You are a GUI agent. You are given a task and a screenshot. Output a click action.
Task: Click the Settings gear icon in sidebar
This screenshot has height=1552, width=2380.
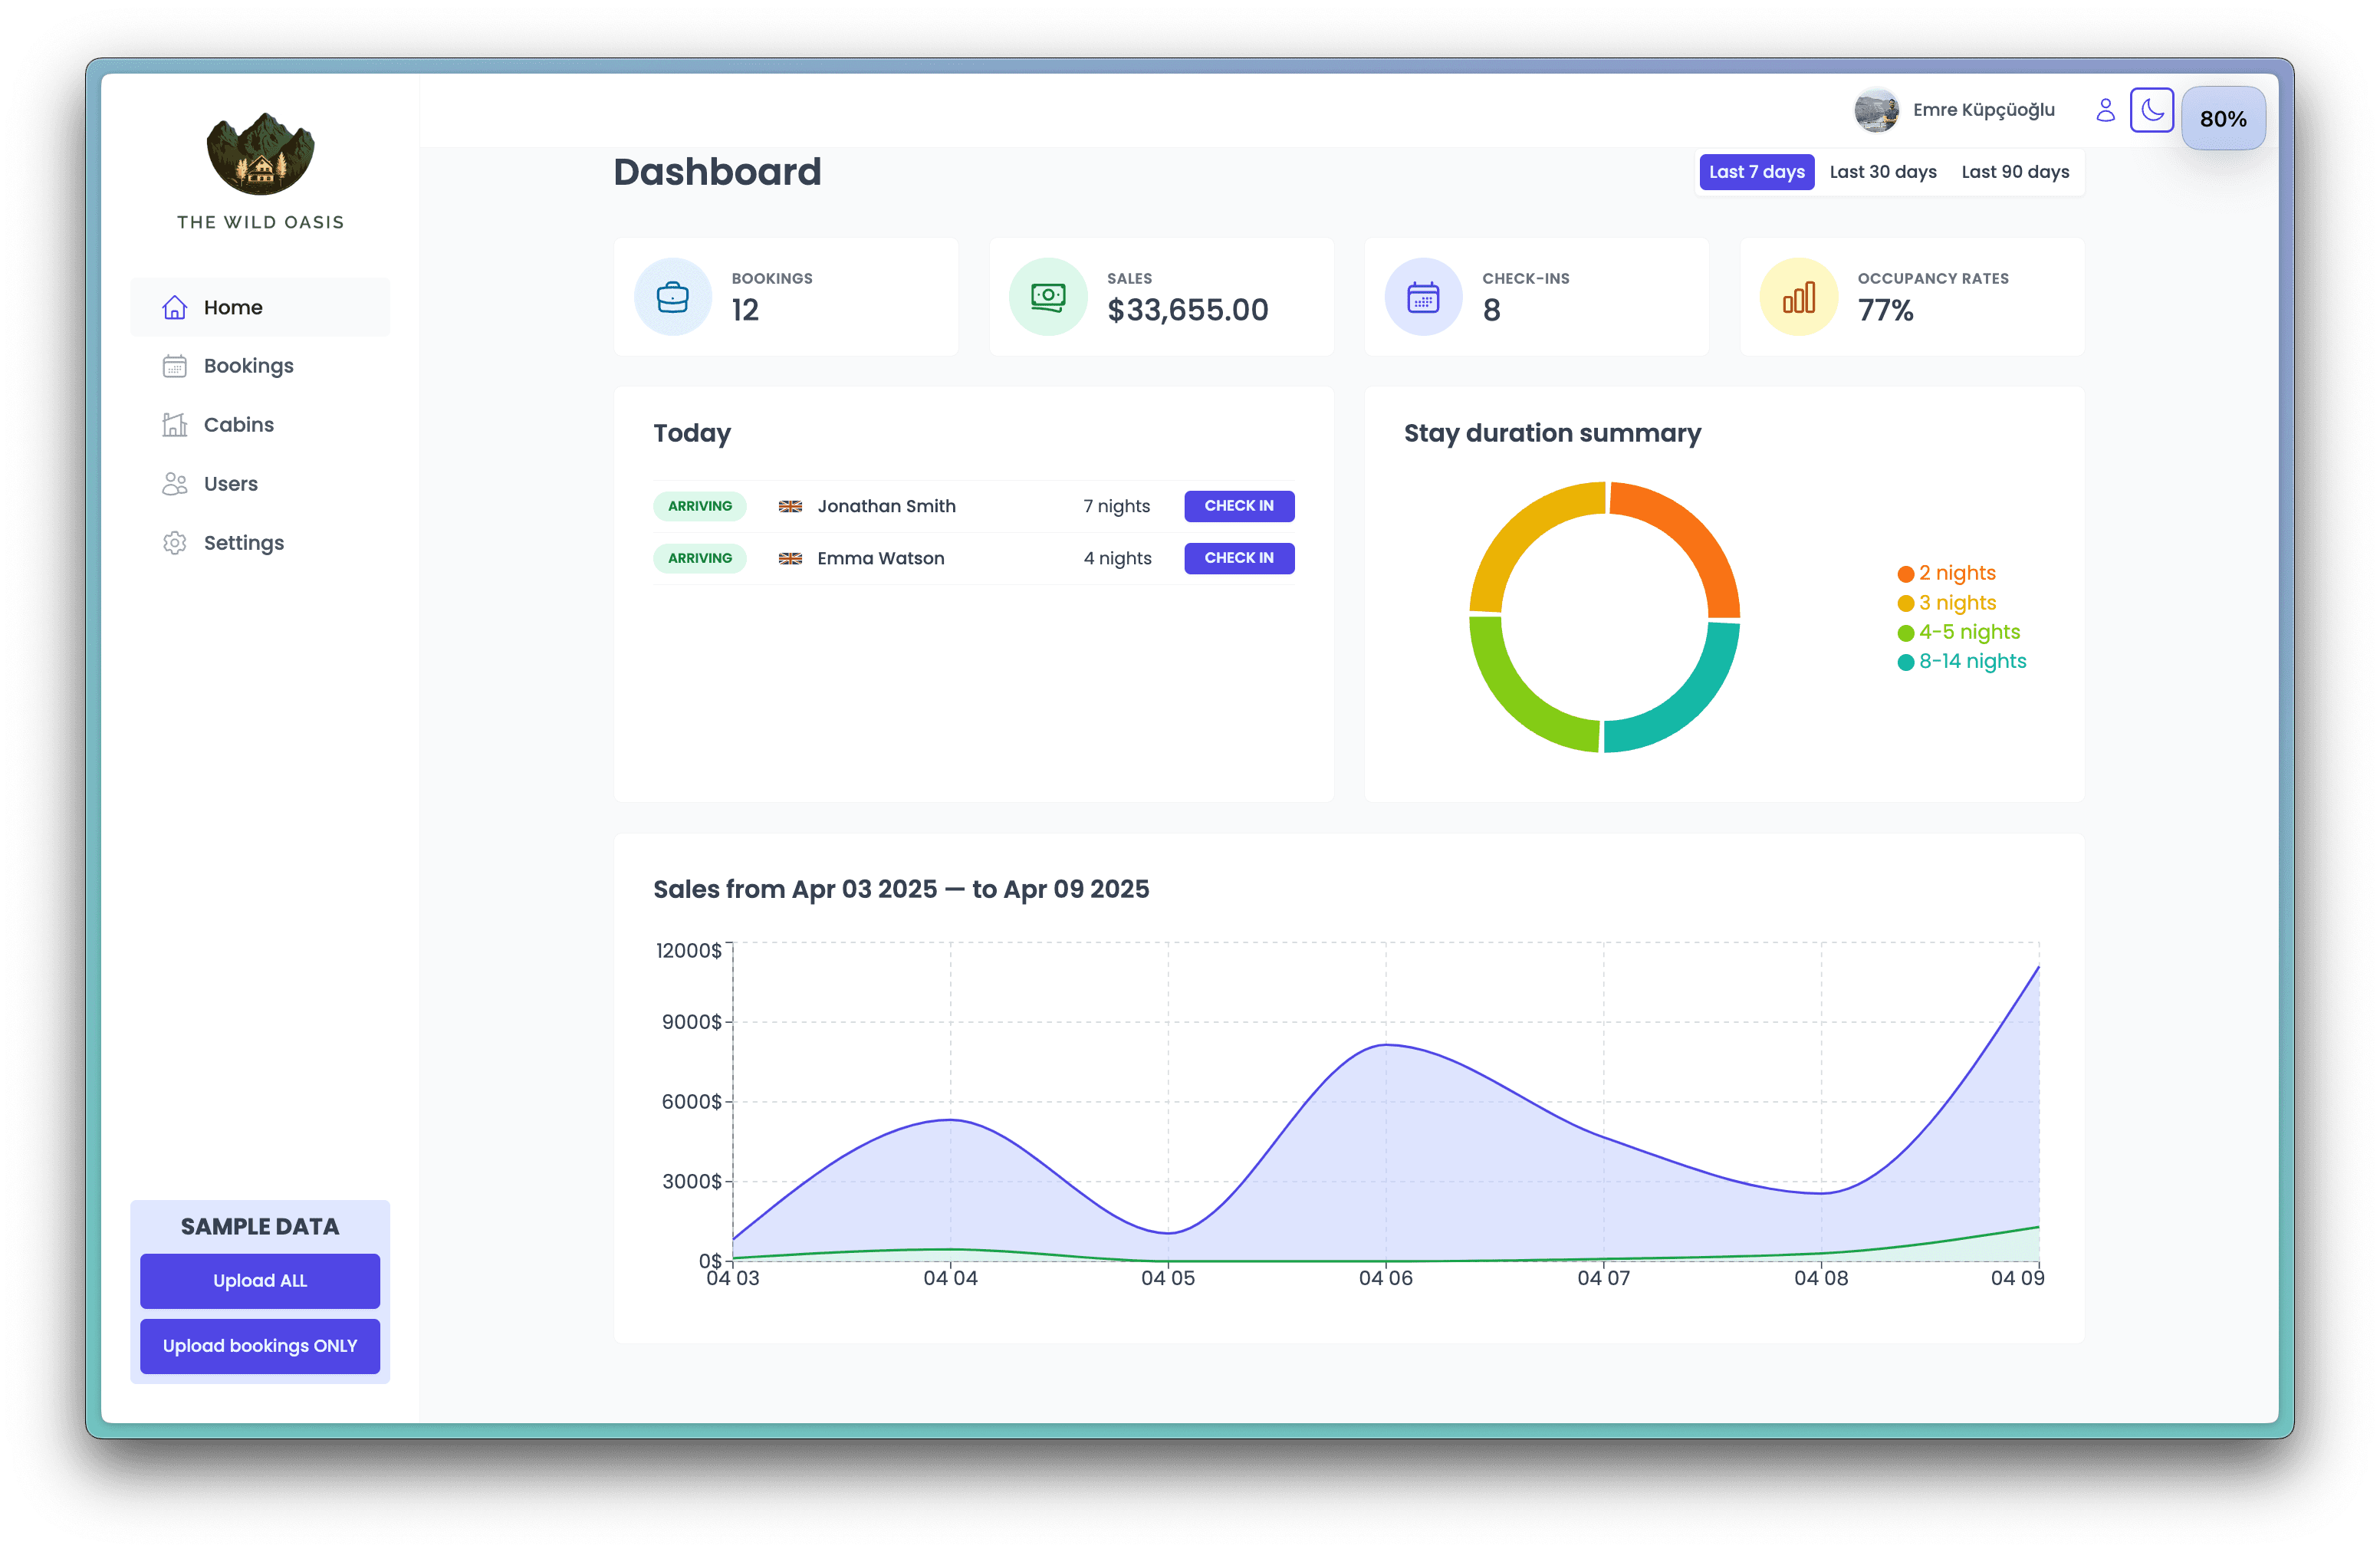pos(174,543)
